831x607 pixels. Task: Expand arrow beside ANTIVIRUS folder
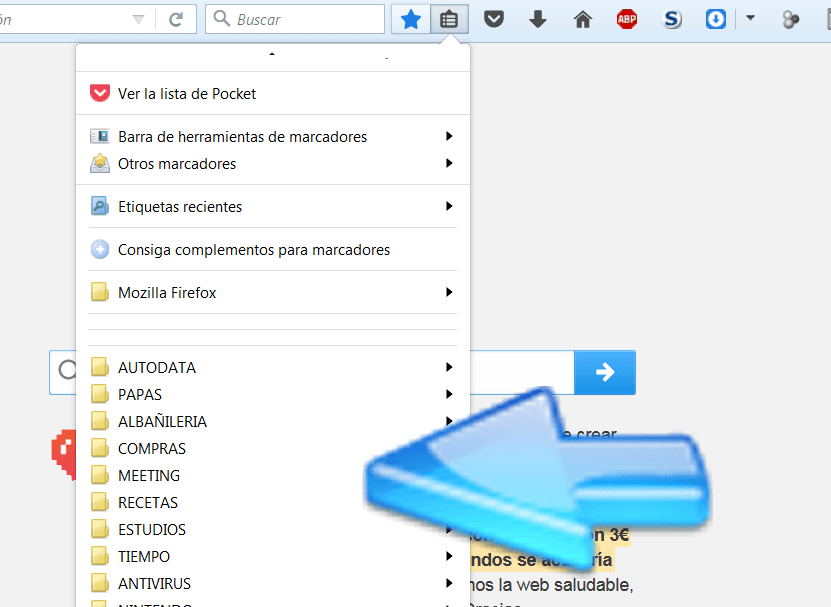coord(449,583)
